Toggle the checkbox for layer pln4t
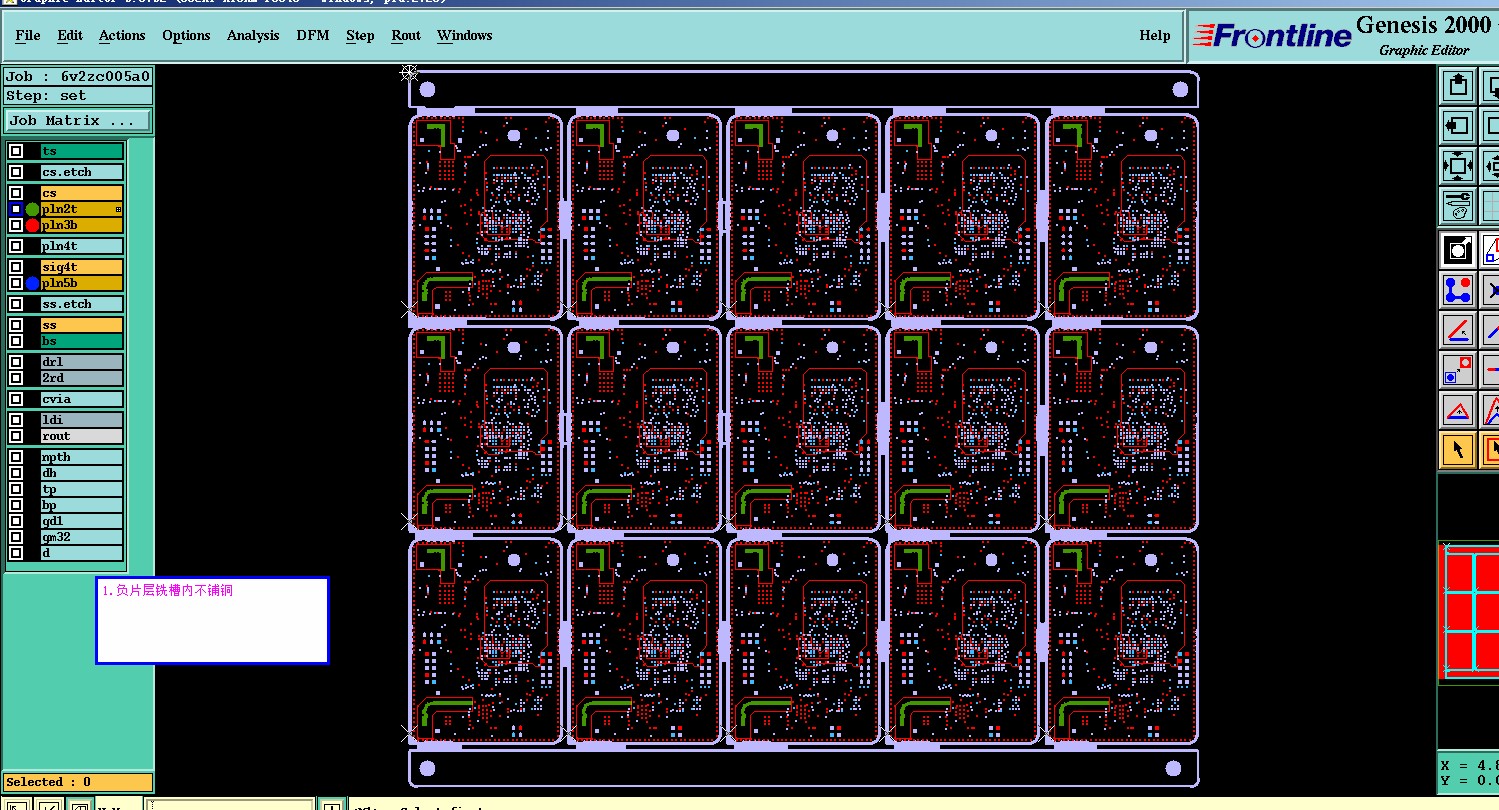1499x810 pixels. [16, 246]
